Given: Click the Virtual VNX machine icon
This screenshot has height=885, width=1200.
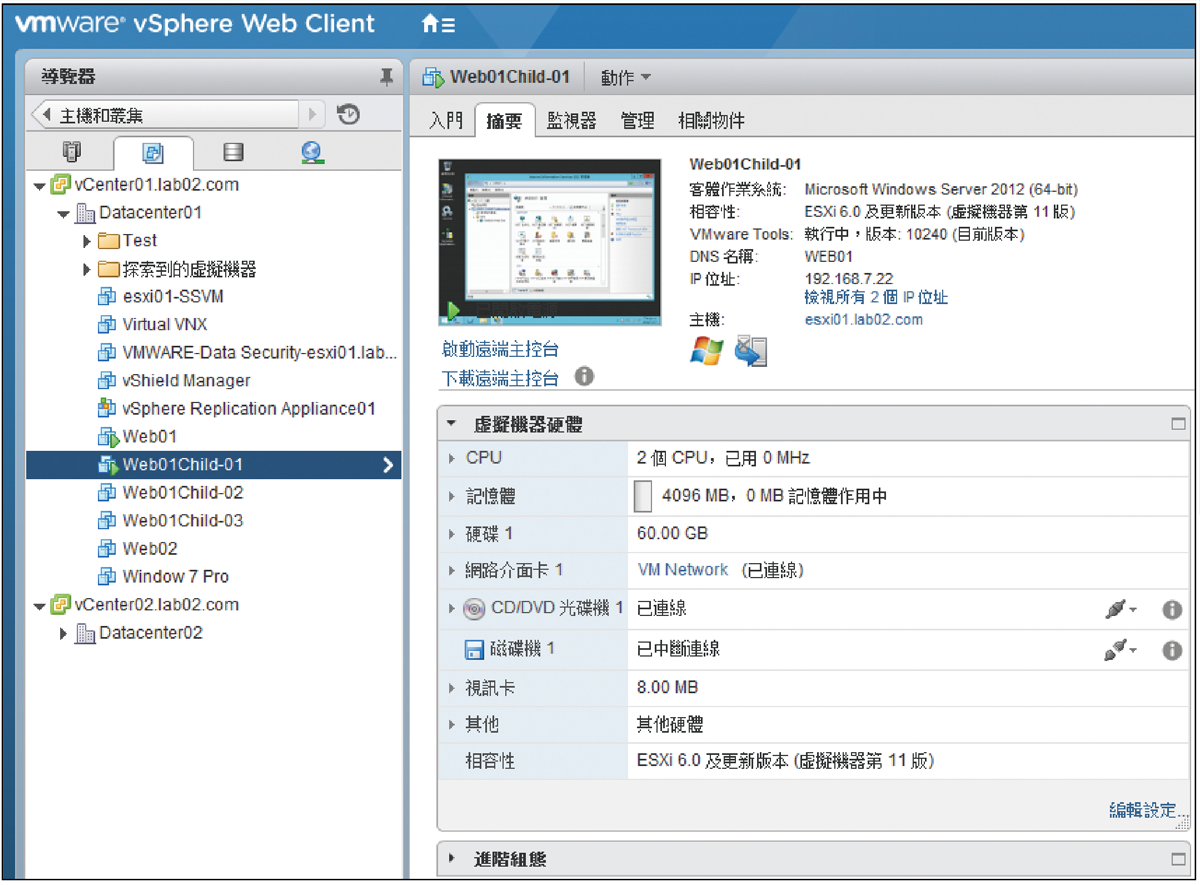Looking at the screenshot, I should [x=108, y=325].
